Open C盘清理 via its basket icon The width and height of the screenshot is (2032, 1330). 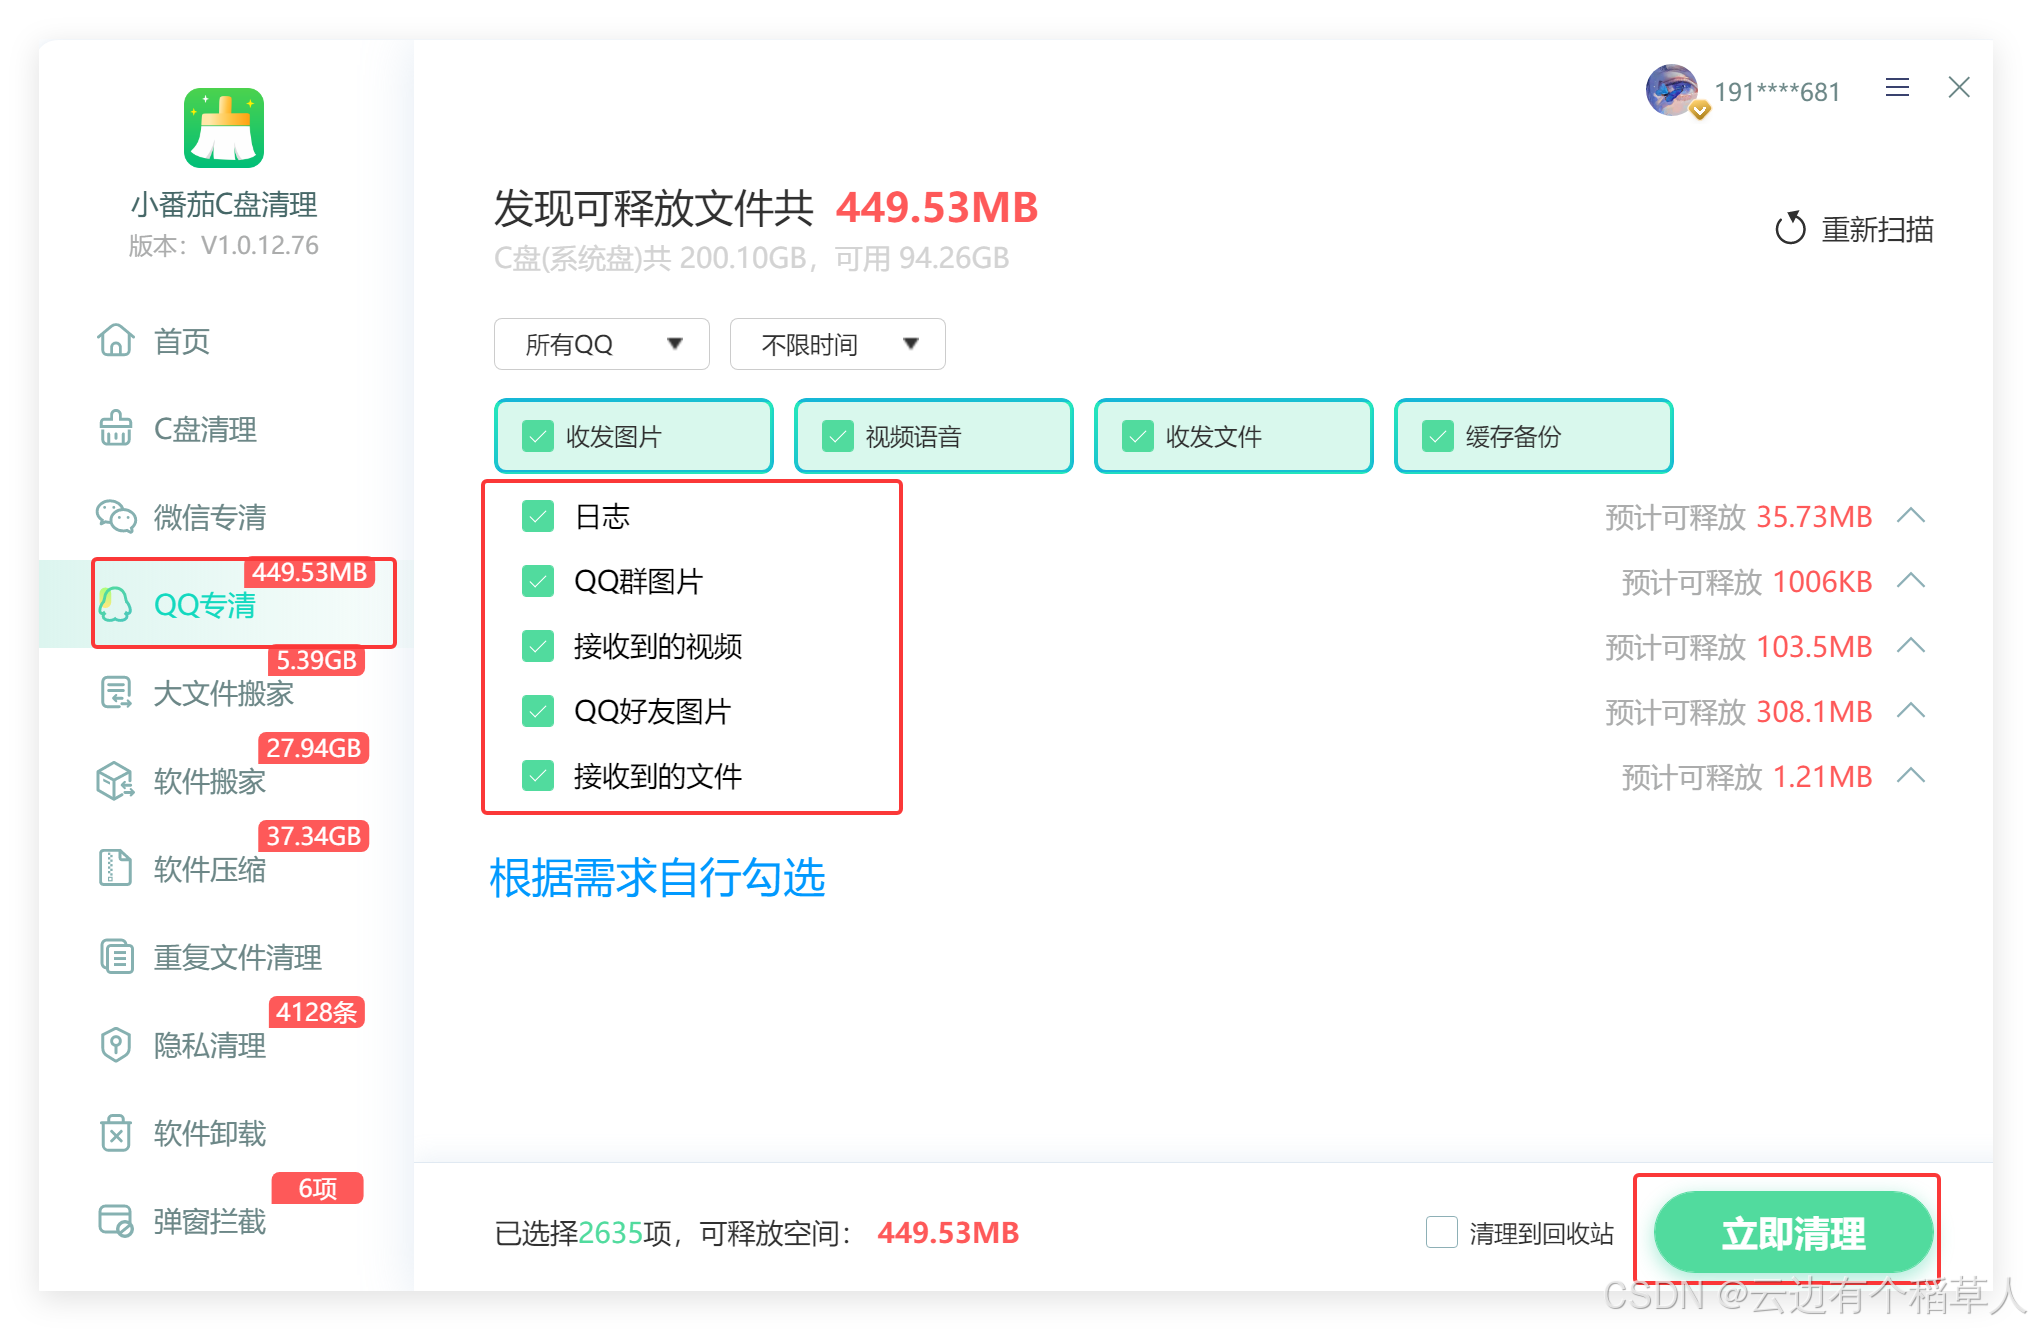click(x=116, y=429)
